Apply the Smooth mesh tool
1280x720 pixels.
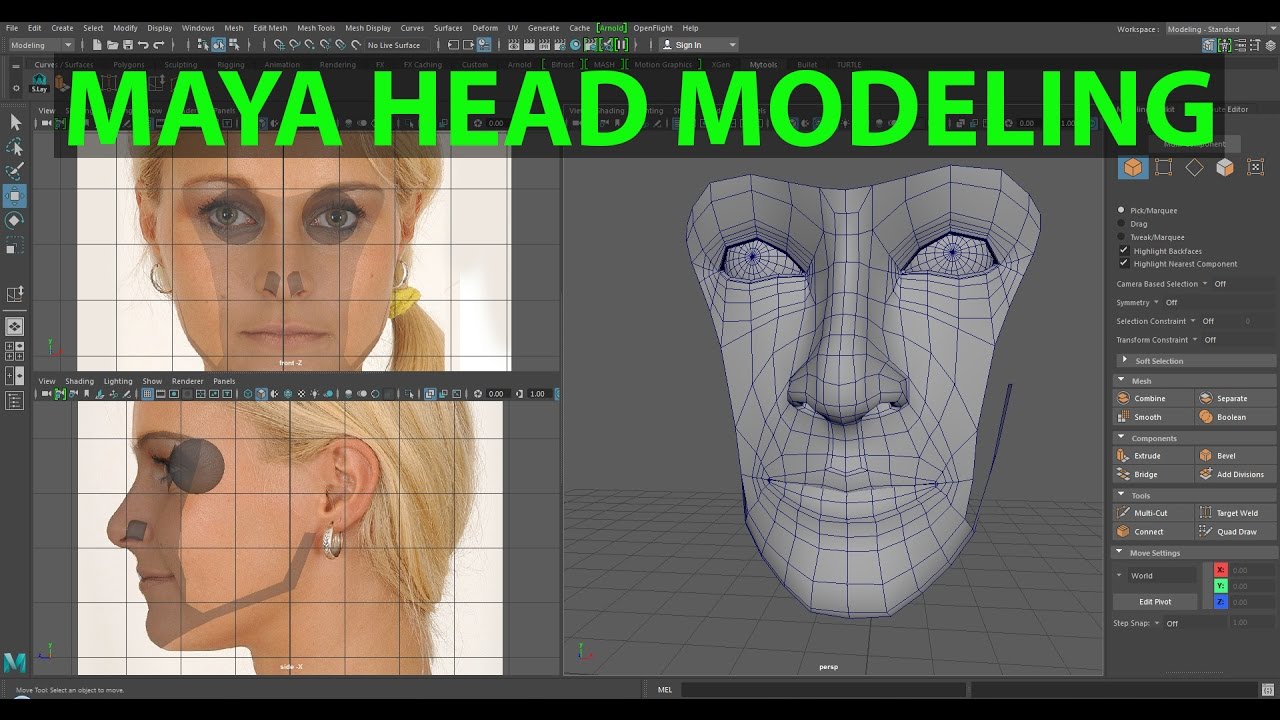point(1154,417)
